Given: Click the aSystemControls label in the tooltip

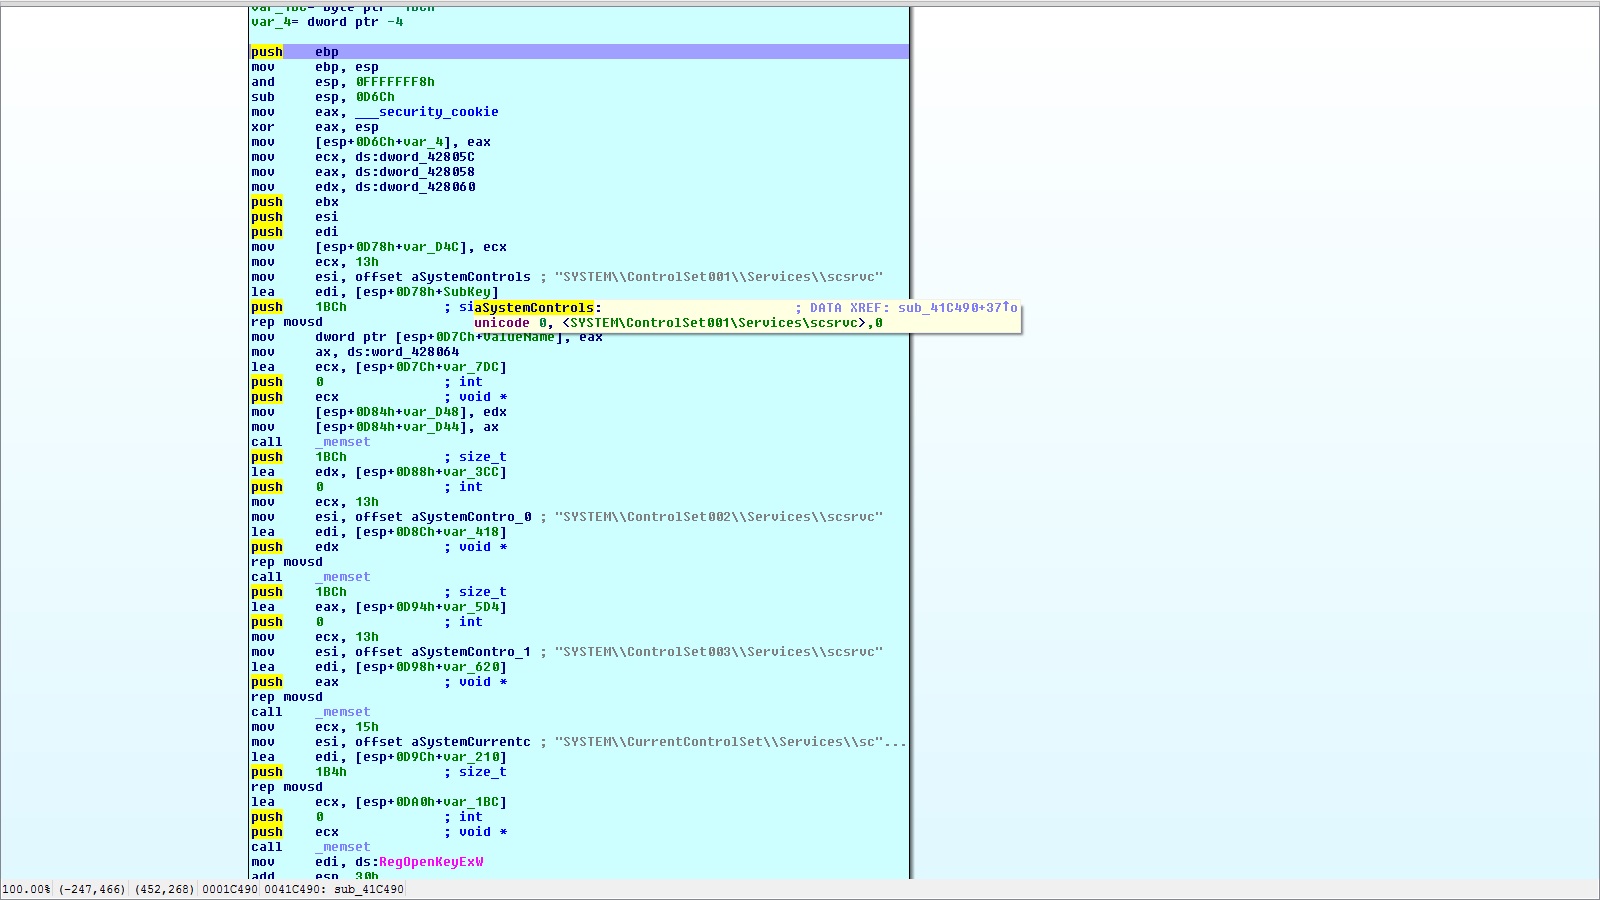Looking at the screenshot, I should pyautogui.click(x=534, y=308).
